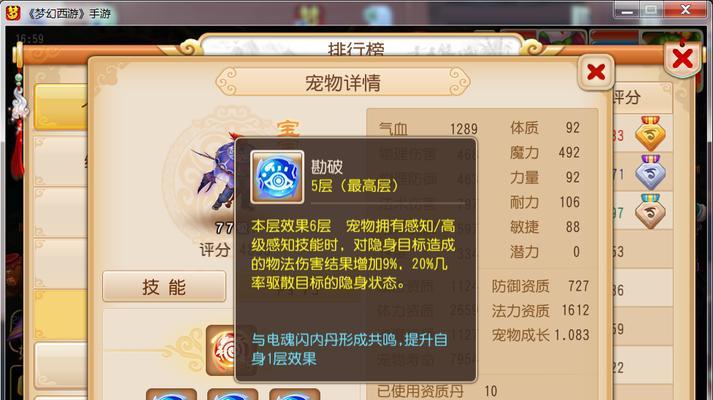Close the 宠物详情 pet details panel
Screen dimensions: 713x400
(596, 72)
